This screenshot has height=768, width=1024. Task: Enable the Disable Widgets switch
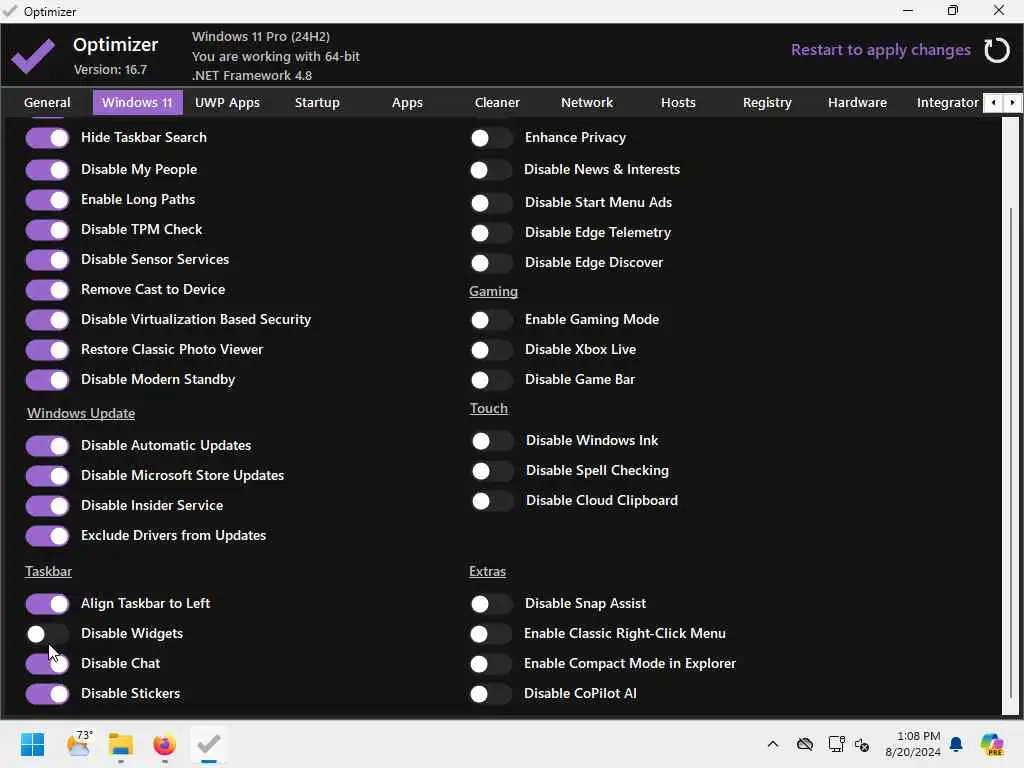coord(47,634)
